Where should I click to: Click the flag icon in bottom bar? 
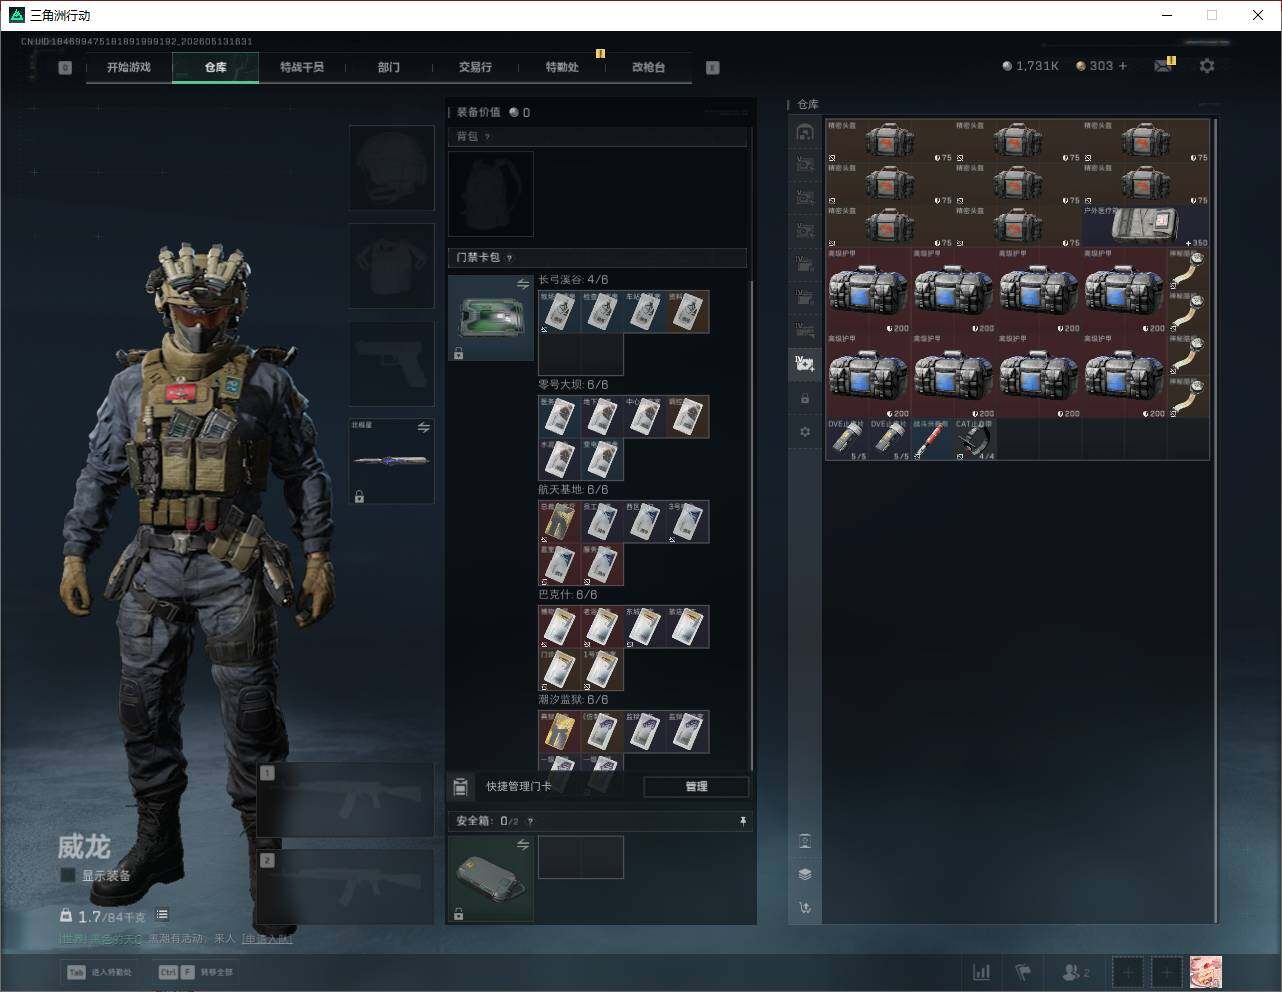(1023, 972)
